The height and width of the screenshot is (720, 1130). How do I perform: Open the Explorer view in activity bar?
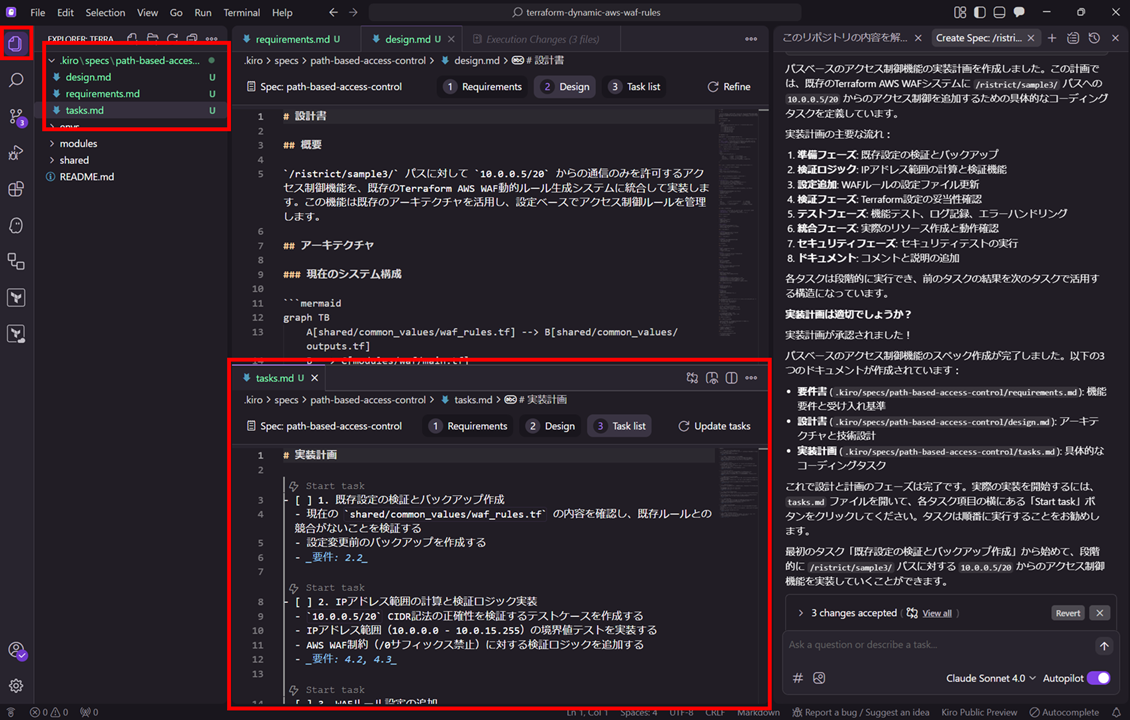coord(16,43)
